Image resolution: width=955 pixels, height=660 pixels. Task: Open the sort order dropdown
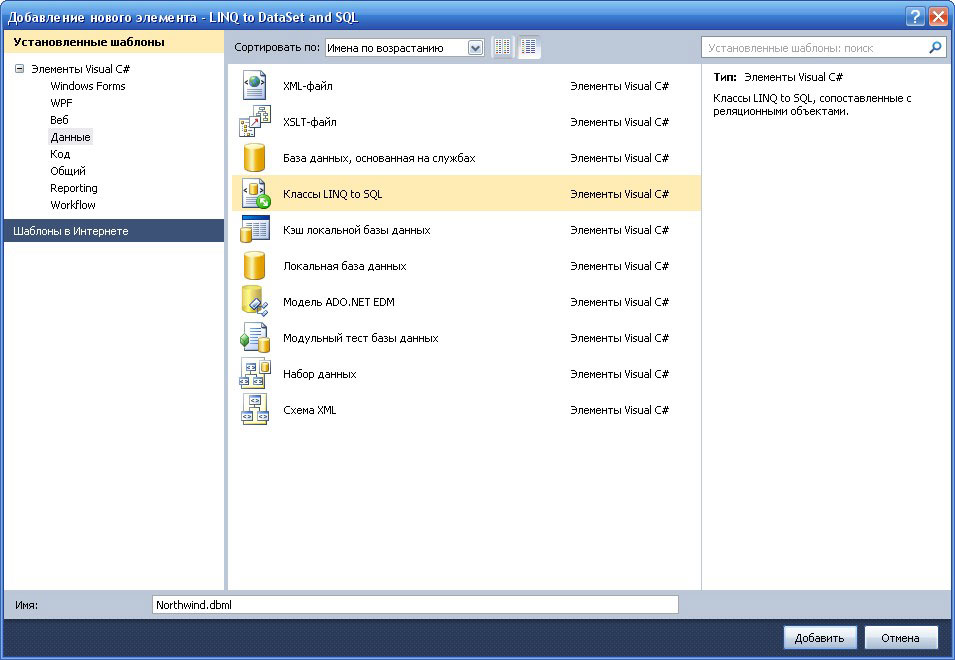click(475, 47)
